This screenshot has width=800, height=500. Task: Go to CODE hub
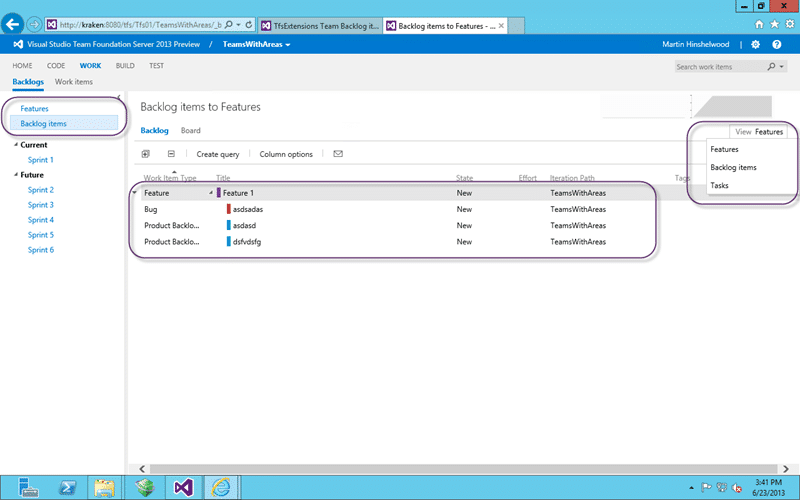coord(56,65)
